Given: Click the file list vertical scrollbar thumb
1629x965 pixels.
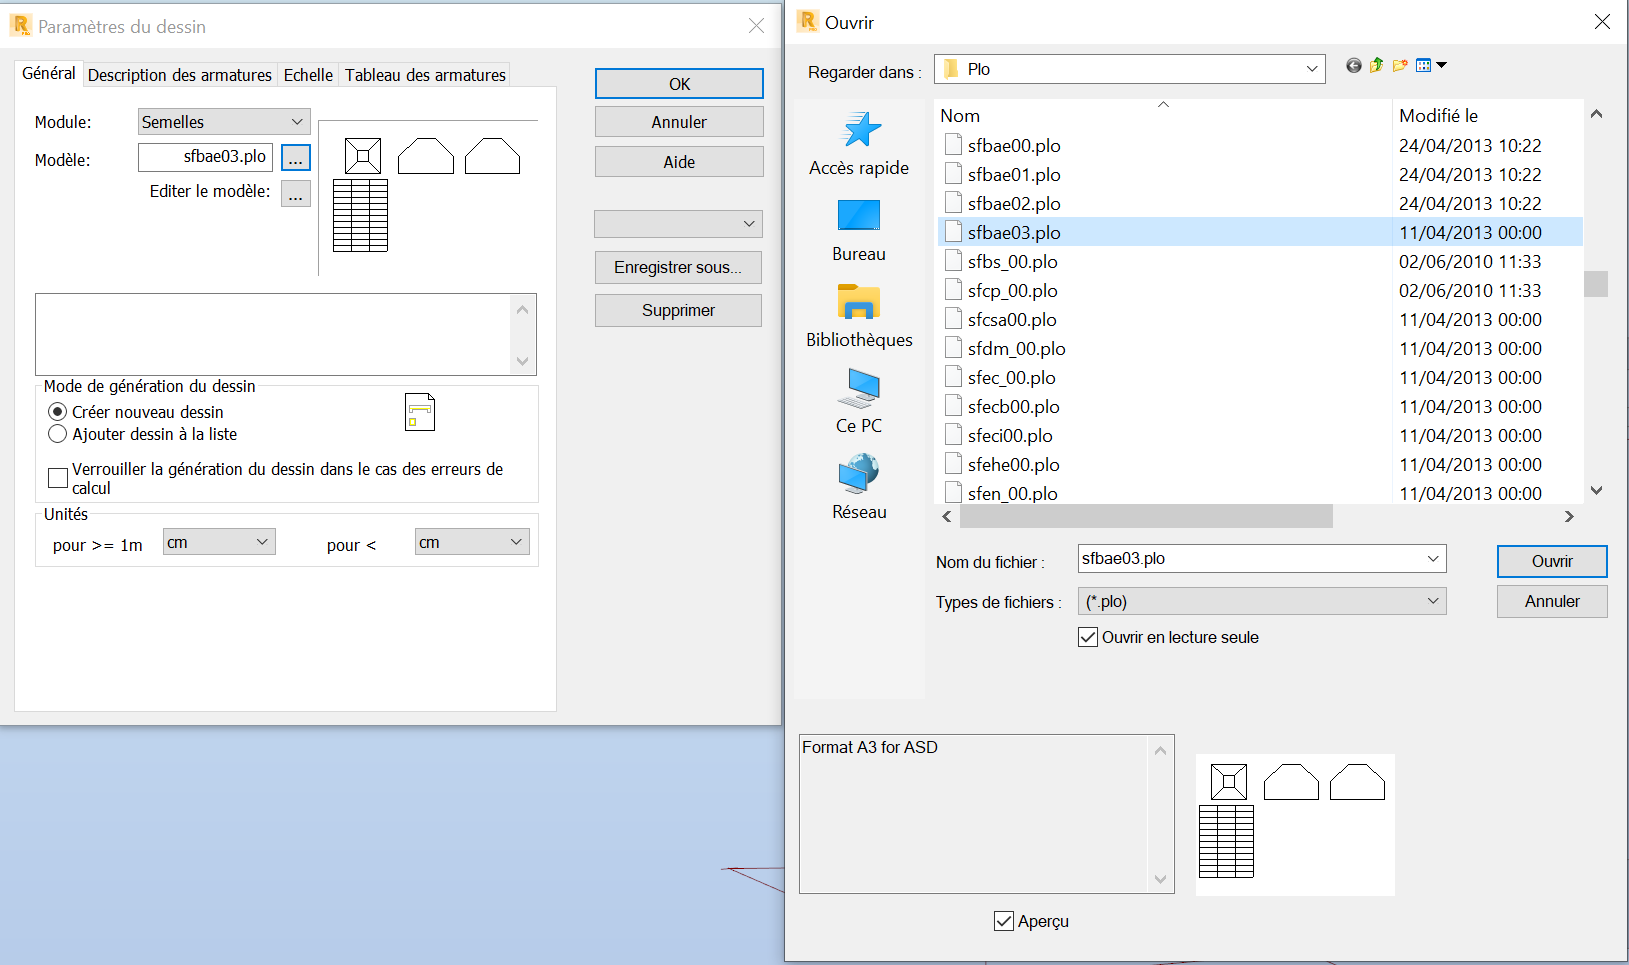Looking at the screenshot, I should [1596, 284].
